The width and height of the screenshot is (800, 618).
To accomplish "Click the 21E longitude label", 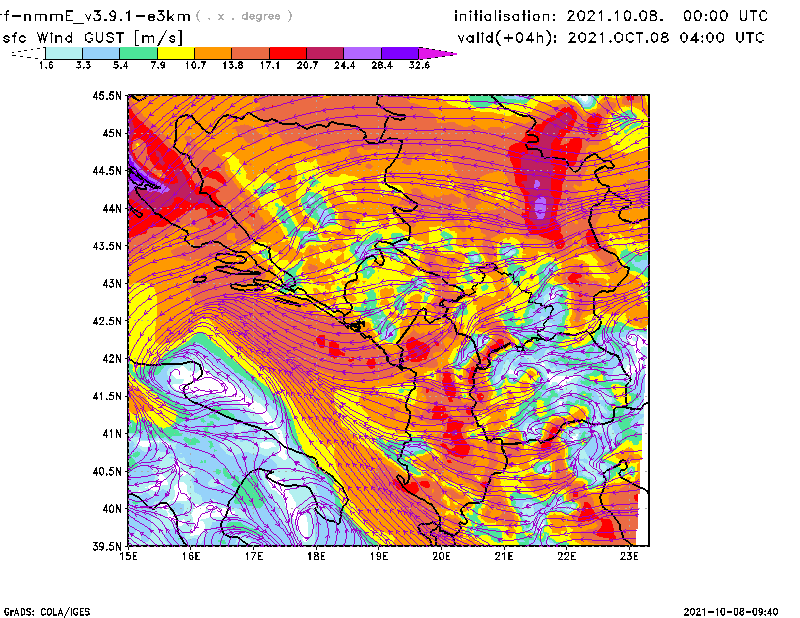I will click(504, 557).
